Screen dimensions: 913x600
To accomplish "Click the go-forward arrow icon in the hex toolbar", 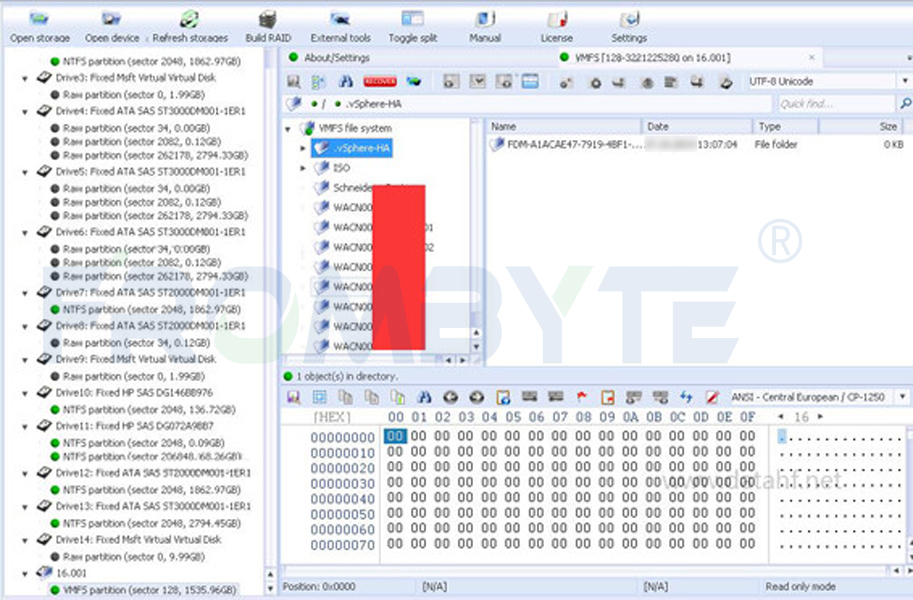I will tap(477, 397).
